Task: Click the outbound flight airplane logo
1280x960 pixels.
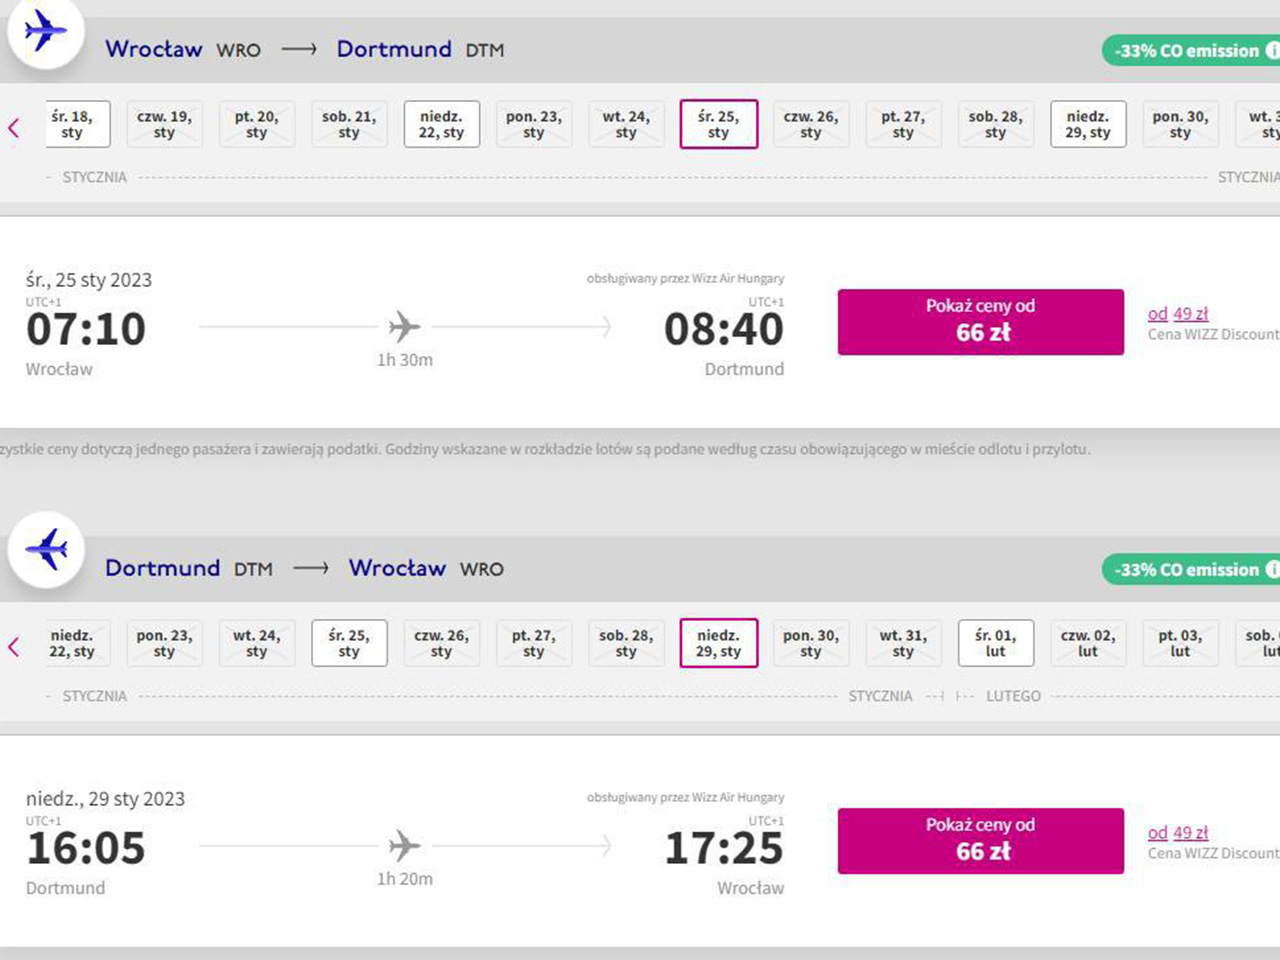Action: [45, 31]
